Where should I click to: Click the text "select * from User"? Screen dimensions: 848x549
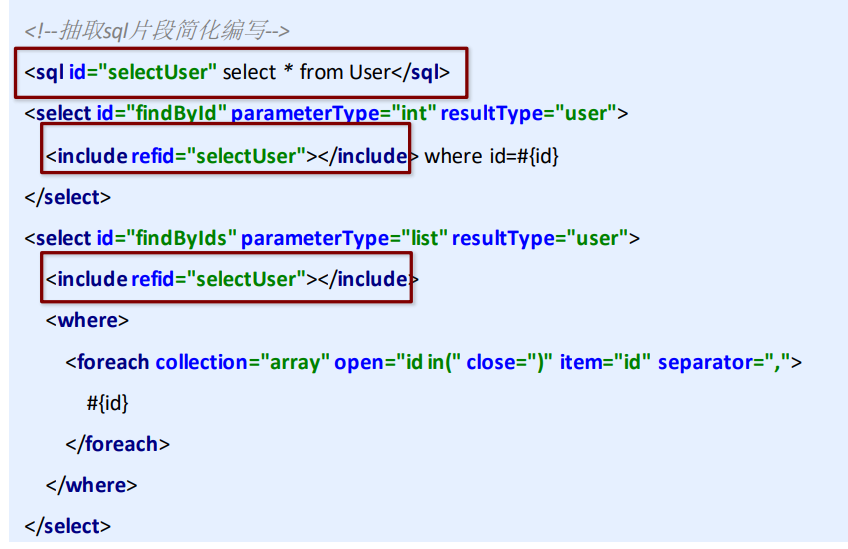pyautogui.click(x=307, y=72)
